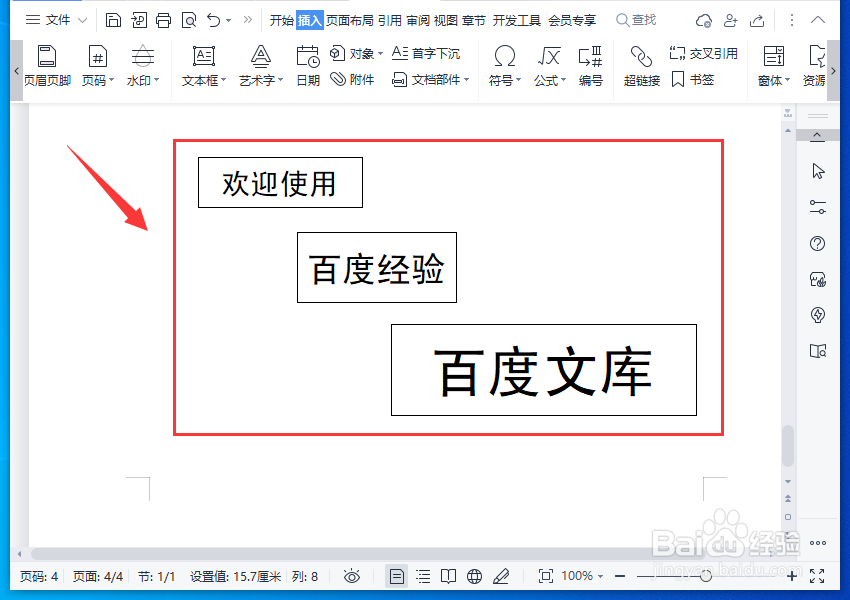Collapse the ribbon with the up chevron
850x600 pixels.
click(x=817, y=20)
